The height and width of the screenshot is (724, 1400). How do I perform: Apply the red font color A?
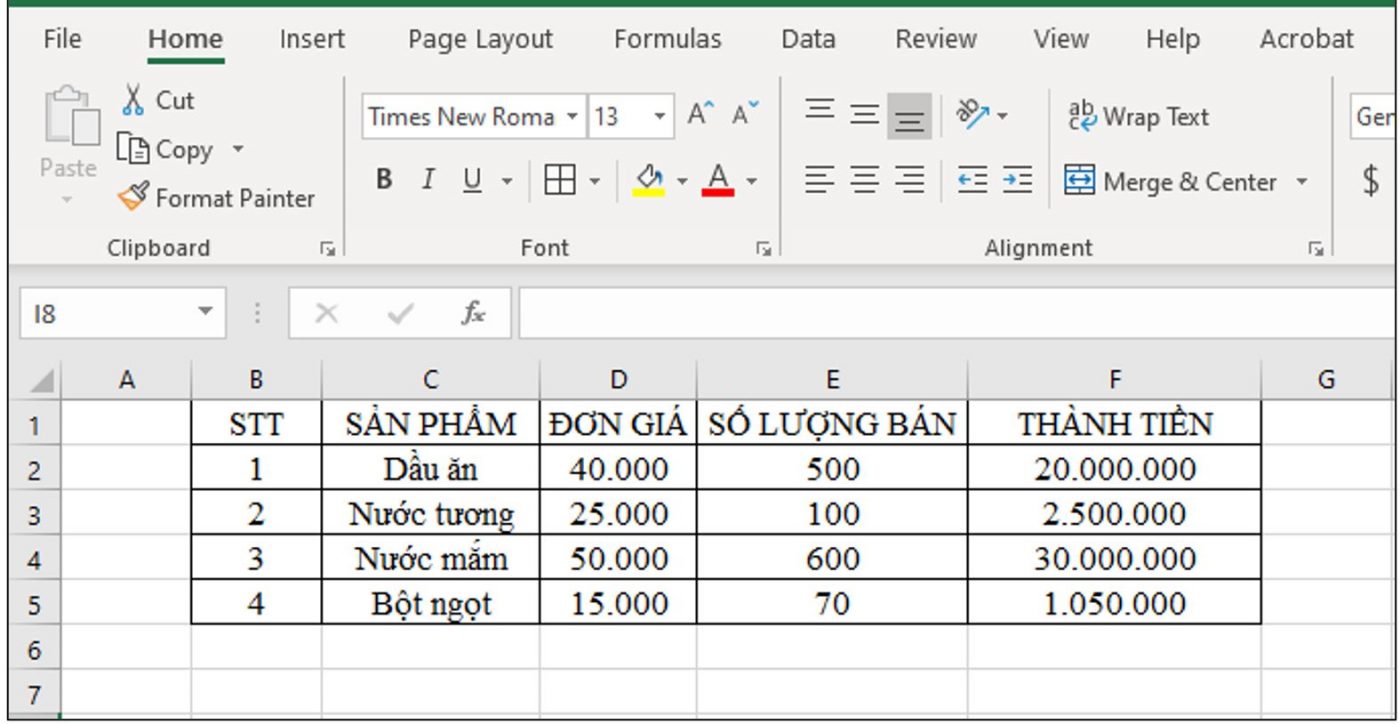(717, 181)
